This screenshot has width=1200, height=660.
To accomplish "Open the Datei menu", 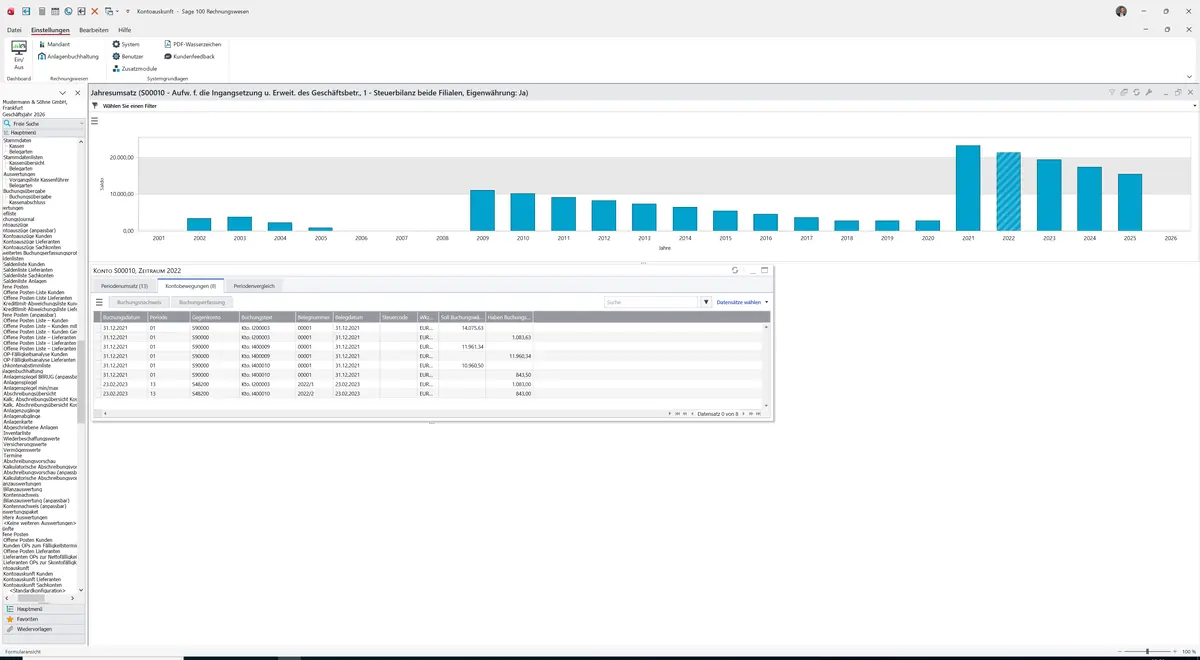I will pyautogui.click(x=14, y=30).
